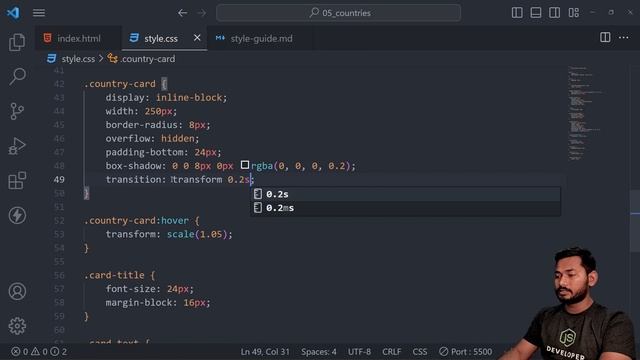Select the 0.2s autocomplete suggestion
The width and height of the screenshot is (640, 360).
(405, 194)
